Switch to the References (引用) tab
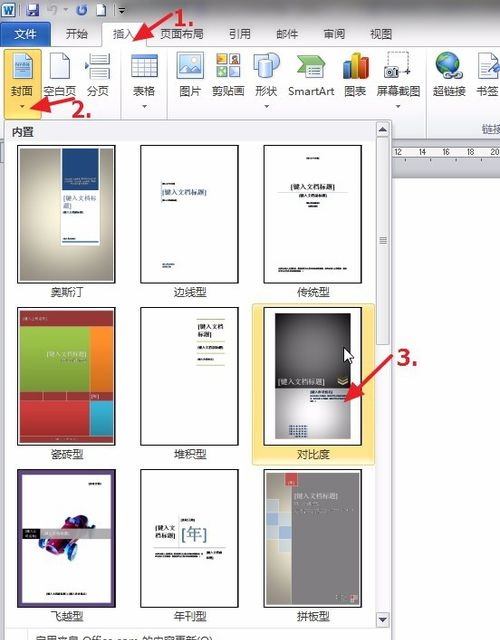Screen dimensions: 500x640 click(x=240, y=34)
